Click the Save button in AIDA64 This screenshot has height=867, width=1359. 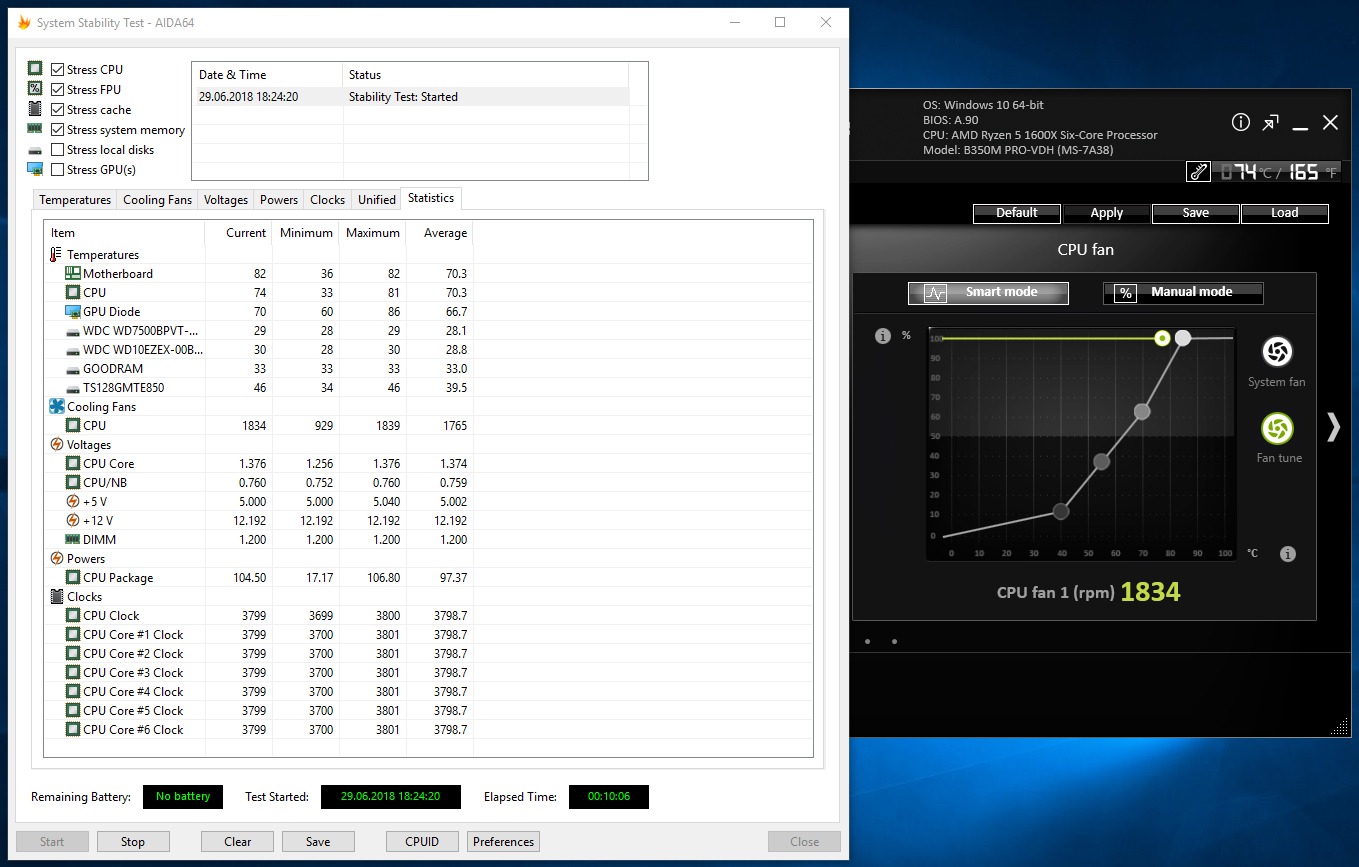coord(318,842)
